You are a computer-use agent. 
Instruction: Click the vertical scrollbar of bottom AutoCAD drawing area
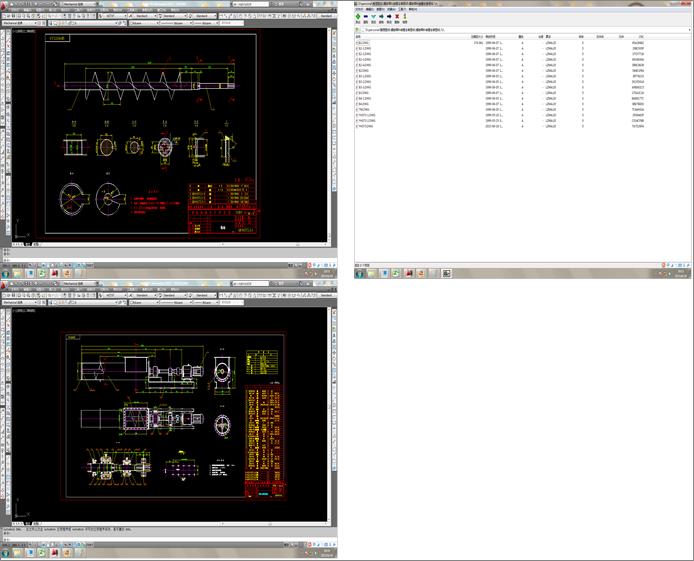click(328, 415)
